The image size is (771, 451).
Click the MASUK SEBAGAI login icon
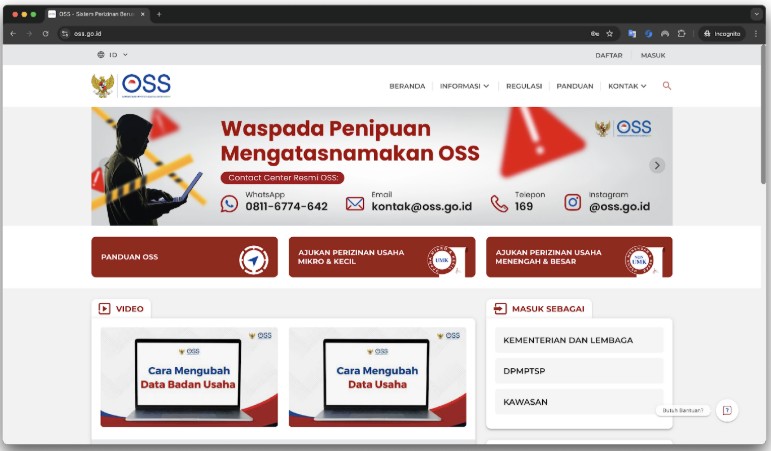click(500, 308)
